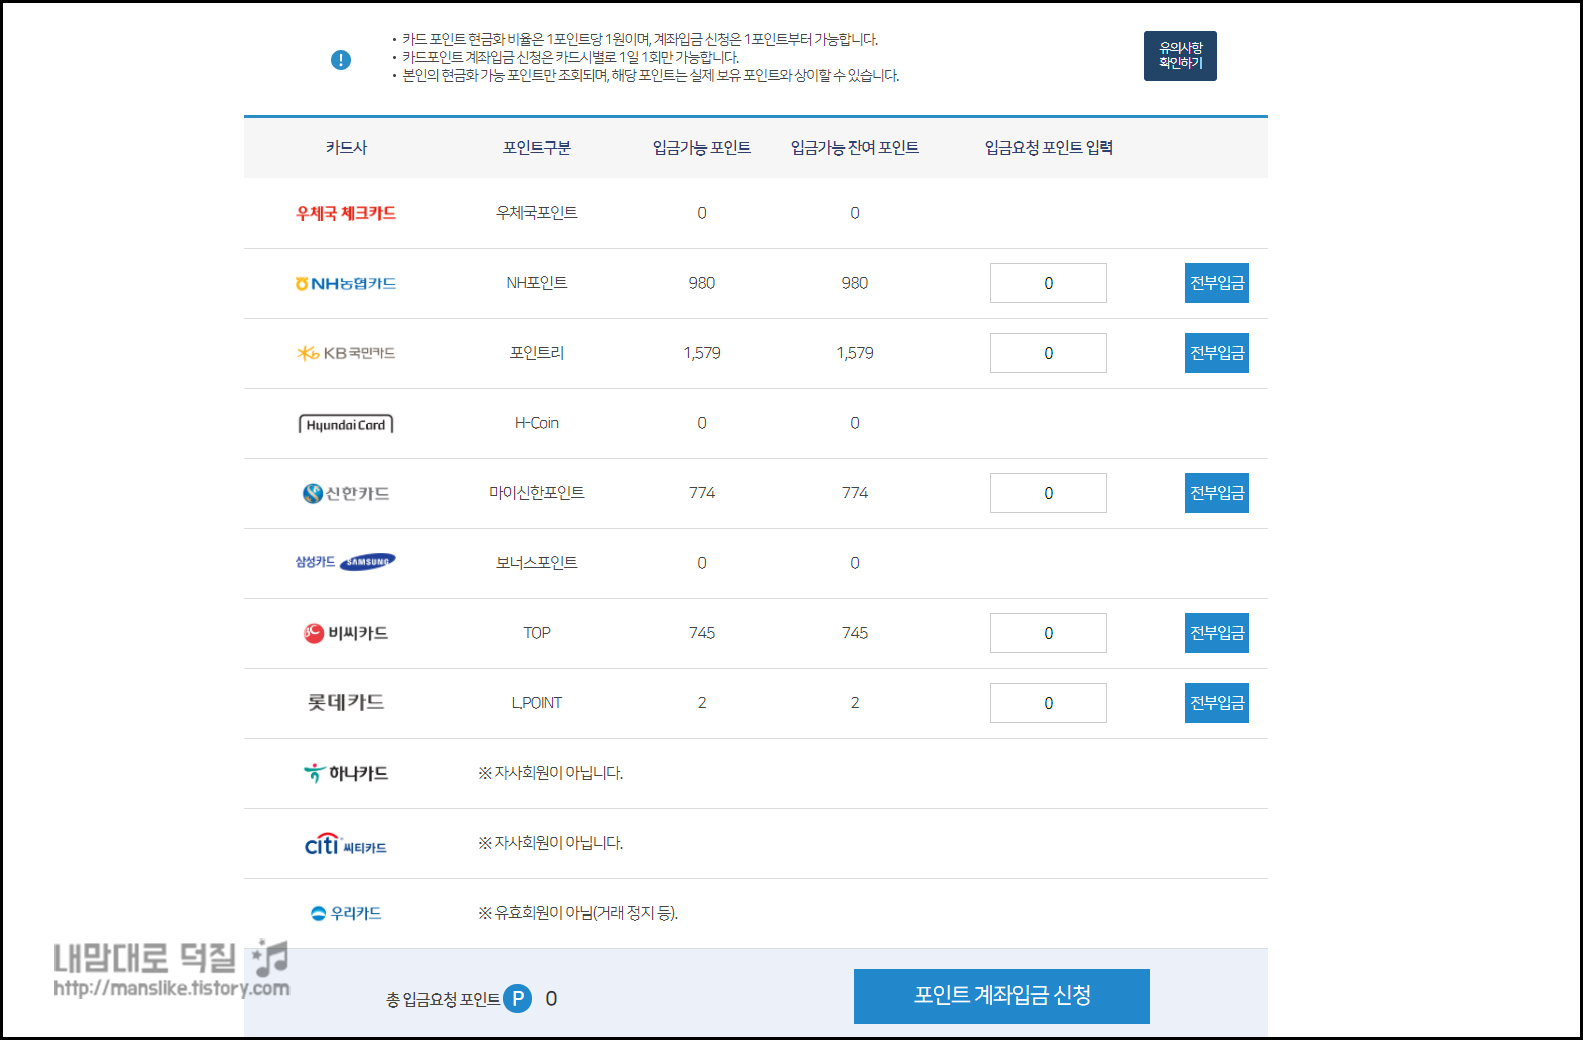1583x1040 pixels.
Task: Click the 비씨카드 logo
Action: click(346, 633)
